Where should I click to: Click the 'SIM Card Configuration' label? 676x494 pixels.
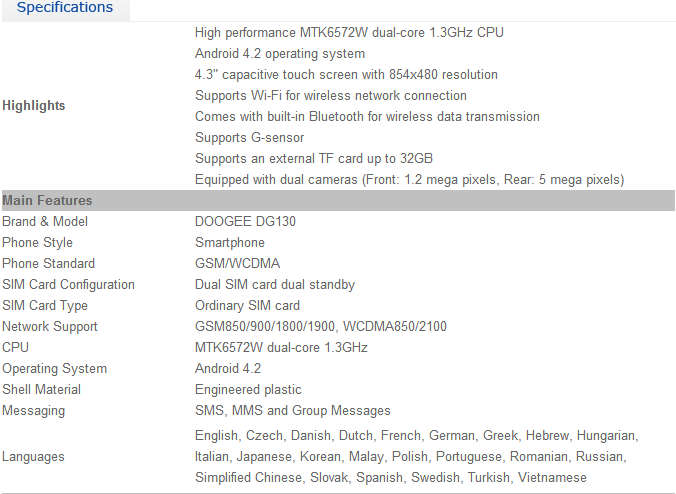[69, 285]
